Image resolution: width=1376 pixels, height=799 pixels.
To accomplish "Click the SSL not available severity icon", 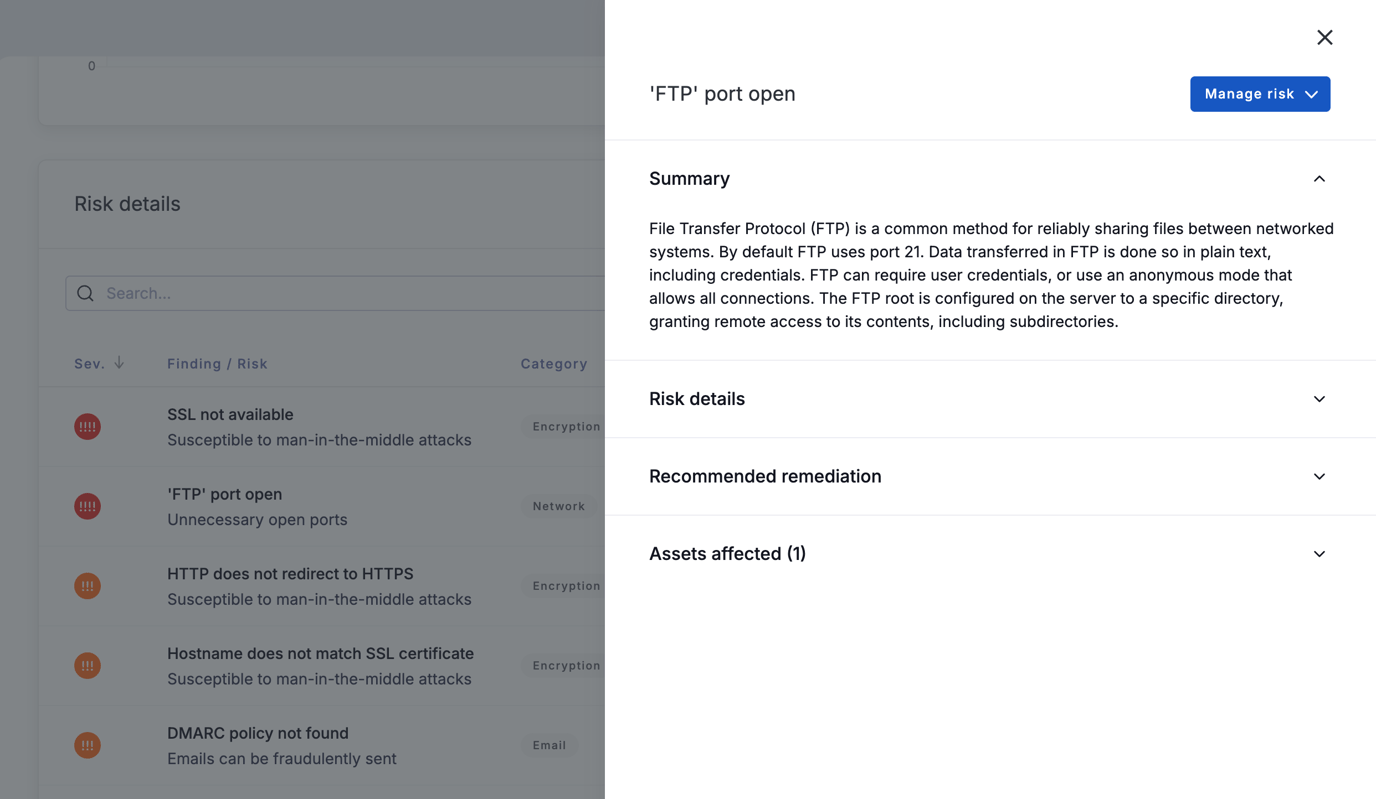I will tap(87, 427).
